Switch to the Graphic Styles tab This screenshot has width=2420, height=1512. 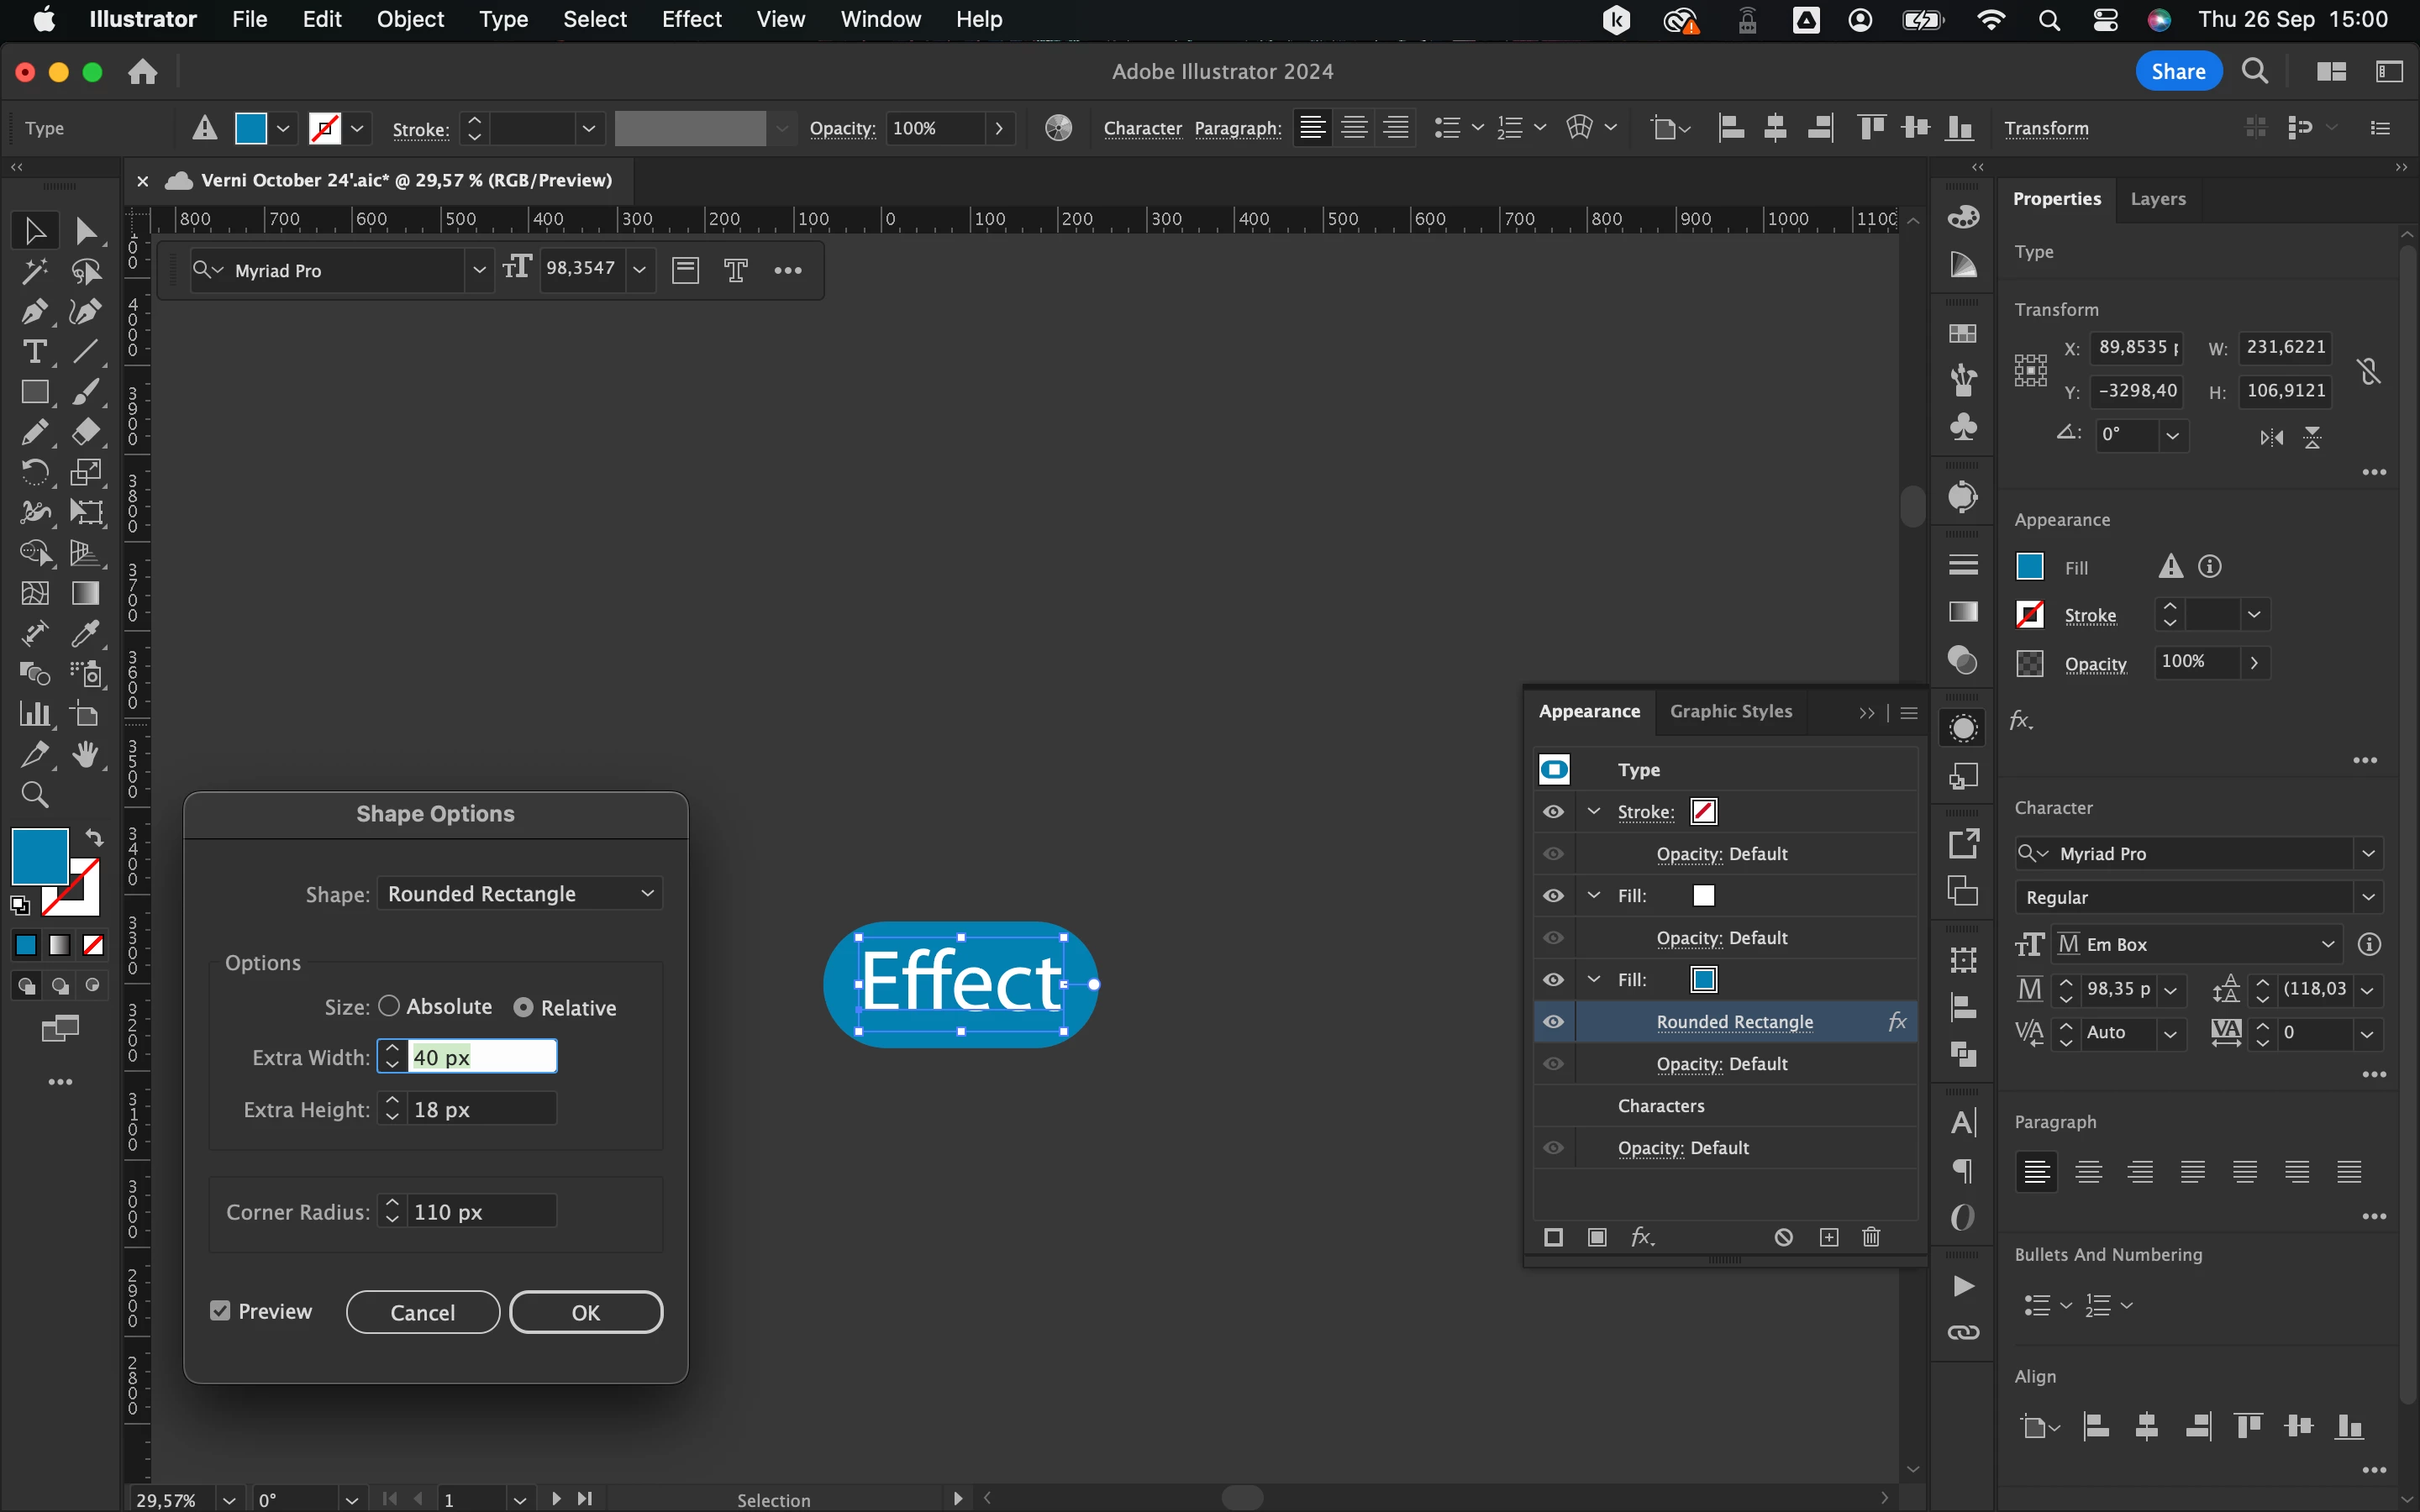click(x=1730, y=711)
